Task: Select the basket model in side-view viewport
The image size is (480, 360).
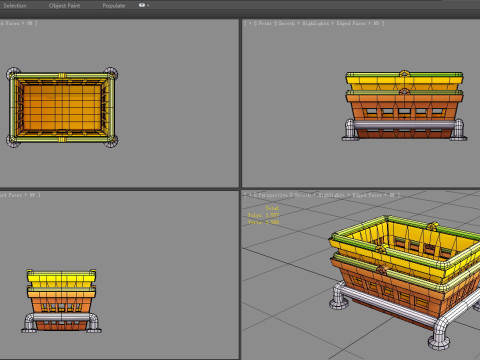Action: point(61,301)
